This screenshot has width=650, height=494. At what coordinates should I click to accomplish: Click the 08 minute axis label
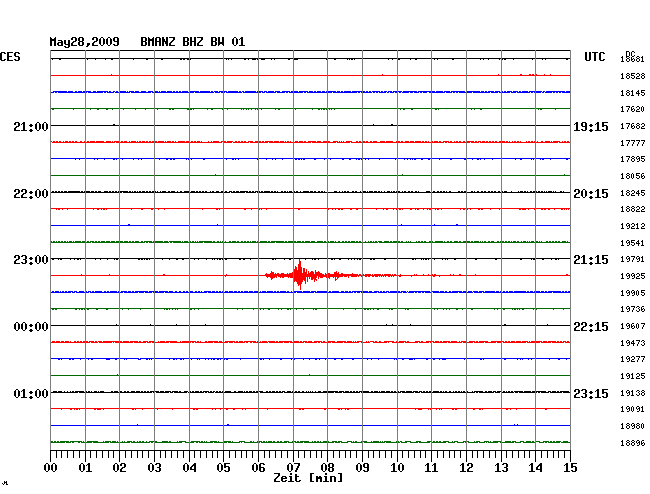pos(327,468)
